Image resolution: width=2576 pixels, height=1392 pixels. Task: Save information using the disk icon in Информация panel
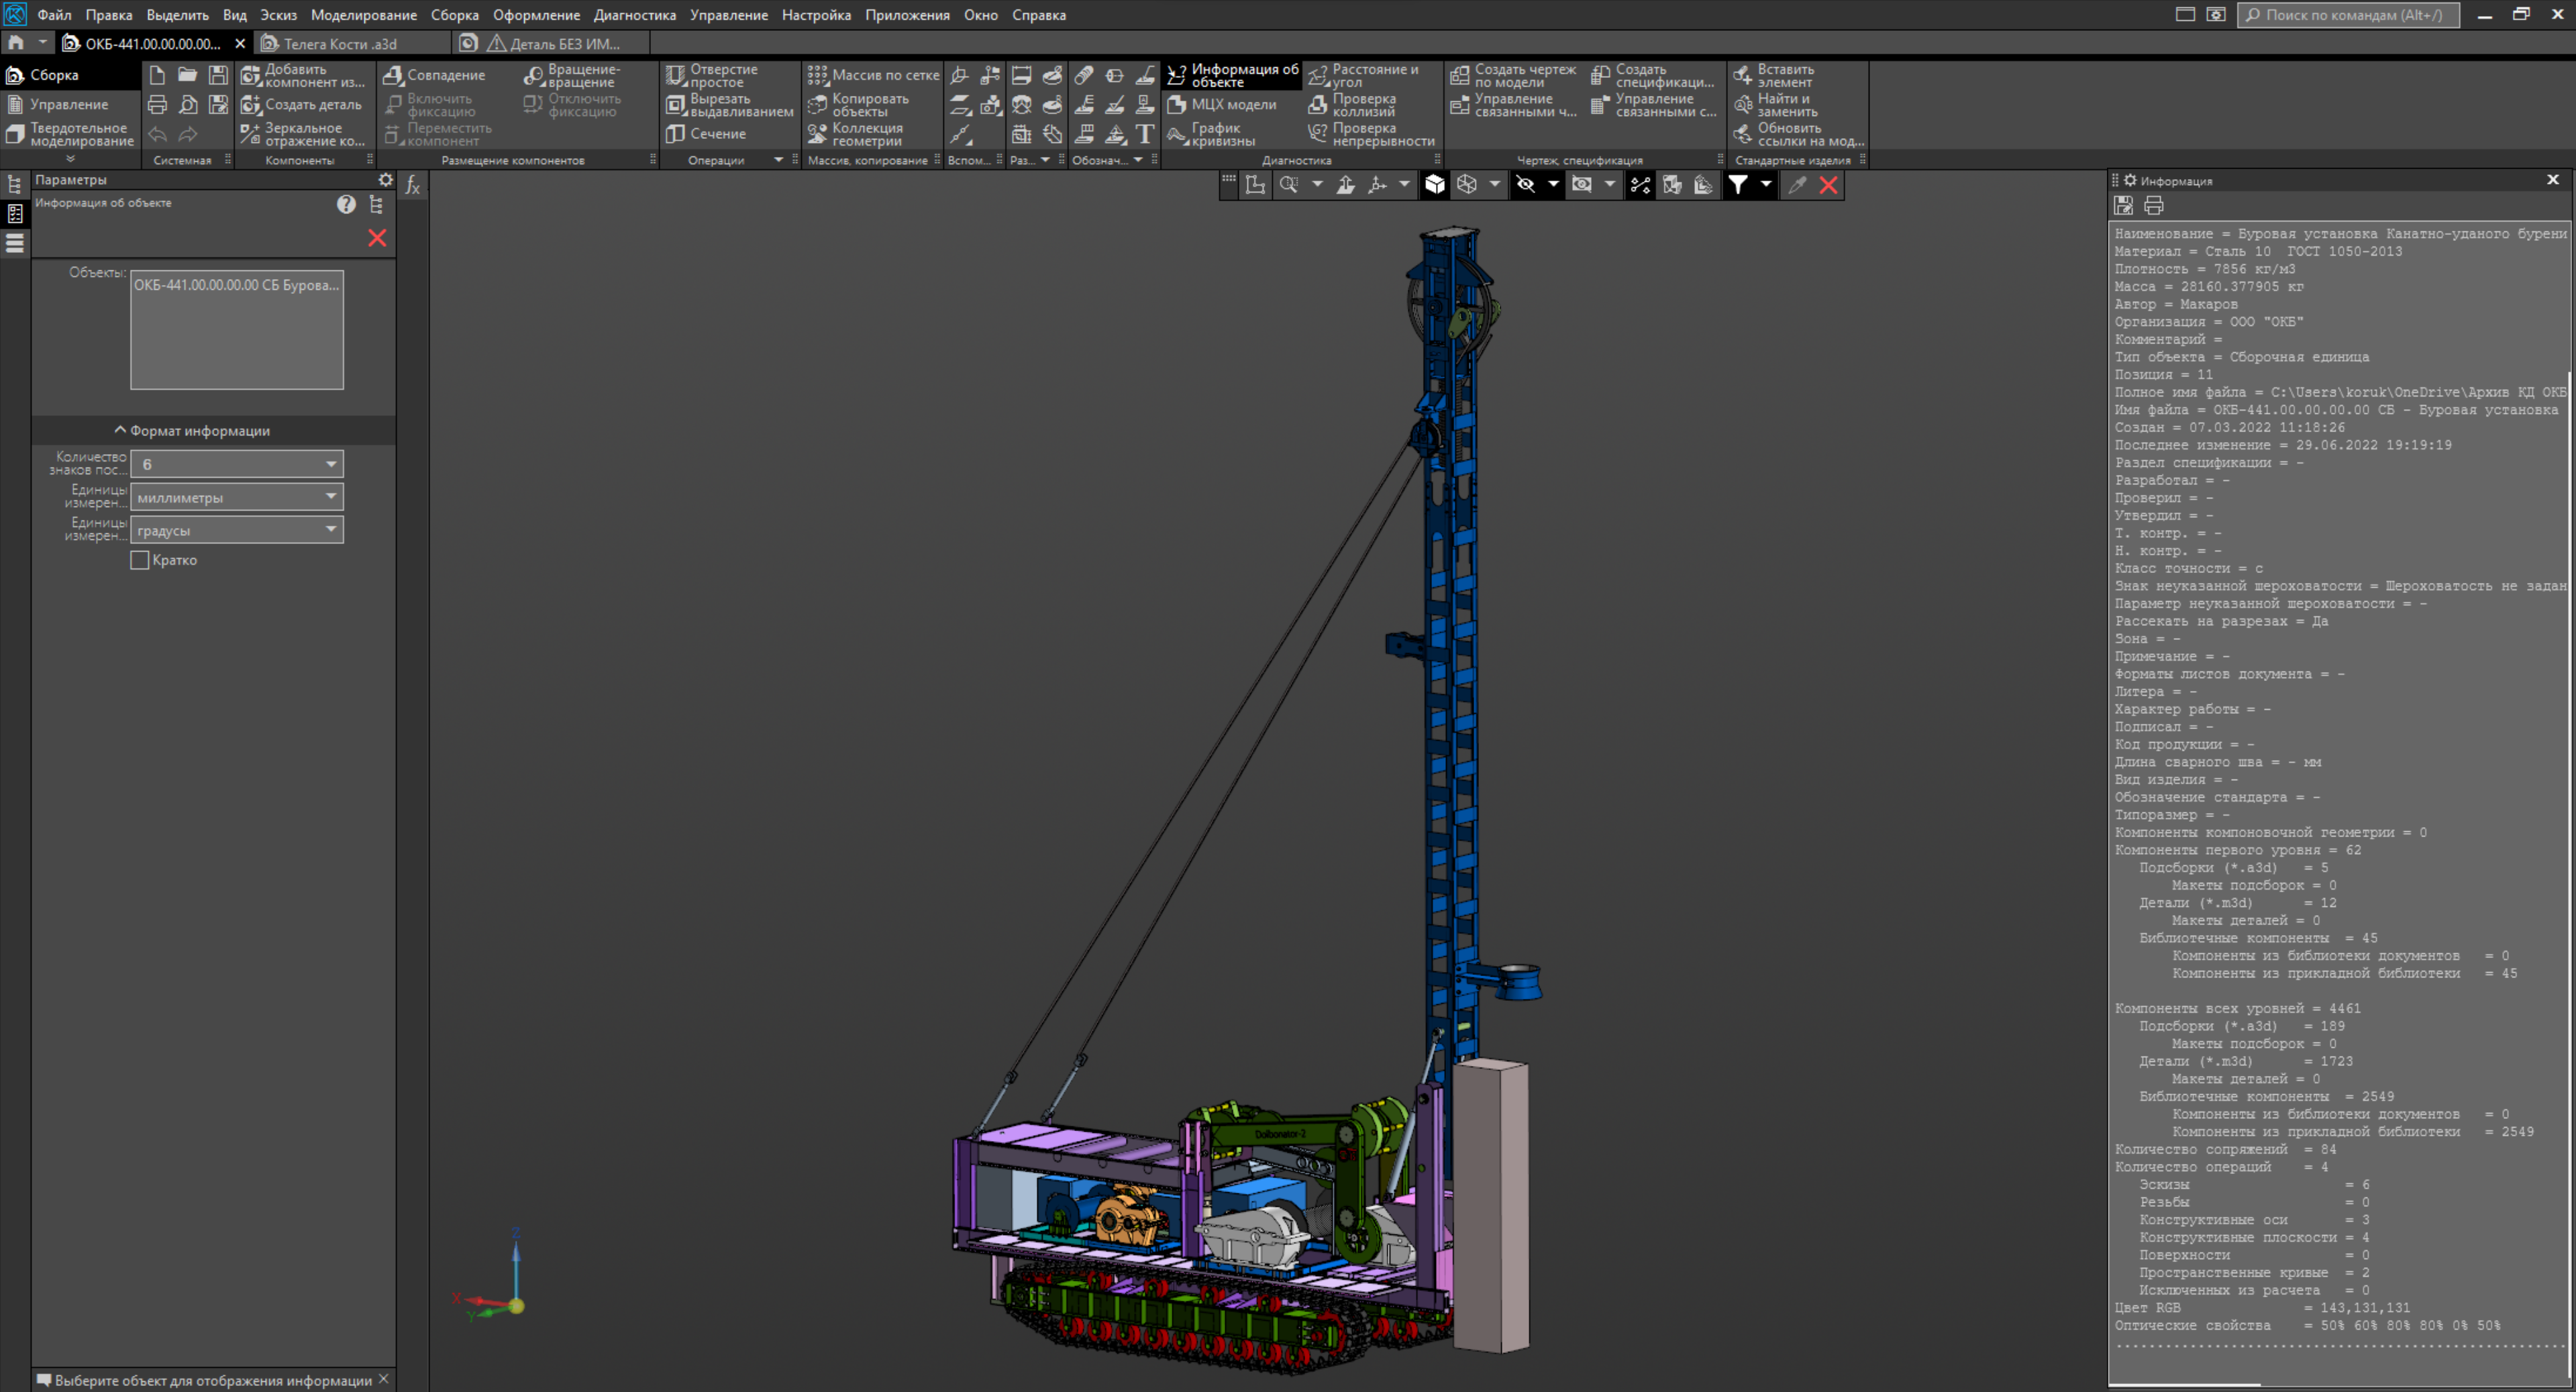pyautogui.click(x=2123, y=205)
